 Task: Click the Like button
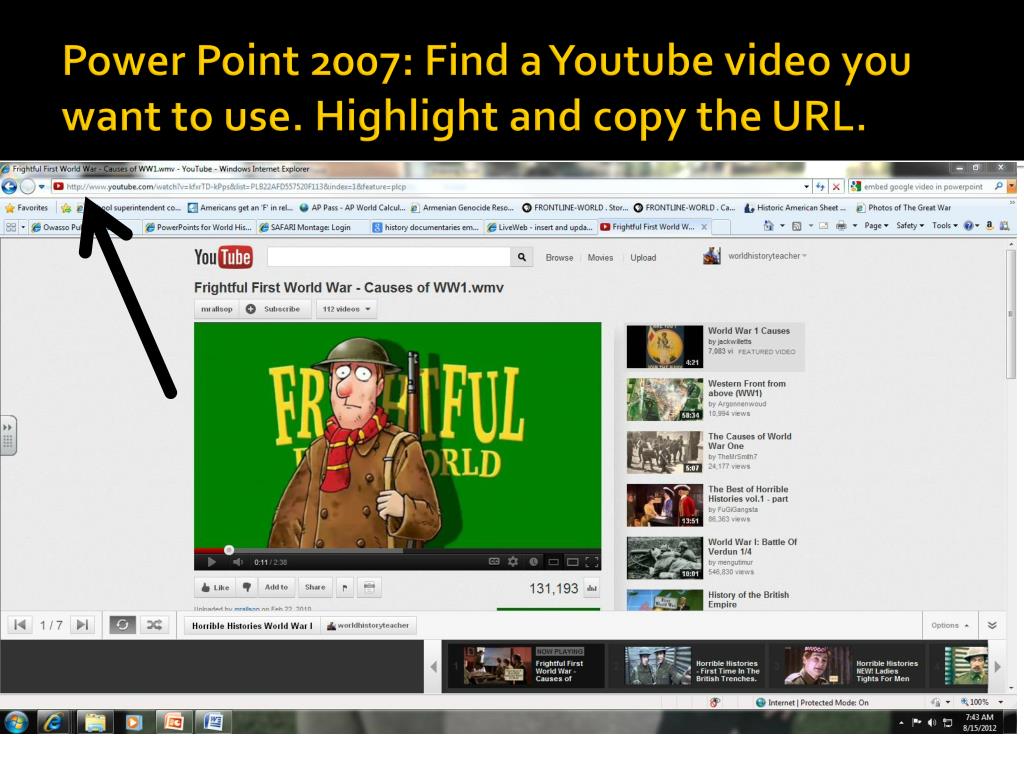tap(215, 587)
